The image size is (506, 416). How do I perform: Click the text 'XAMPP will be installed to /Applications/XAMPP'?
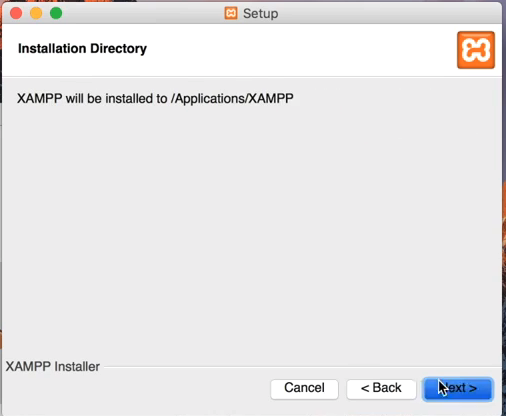click(x=155, y=99)
